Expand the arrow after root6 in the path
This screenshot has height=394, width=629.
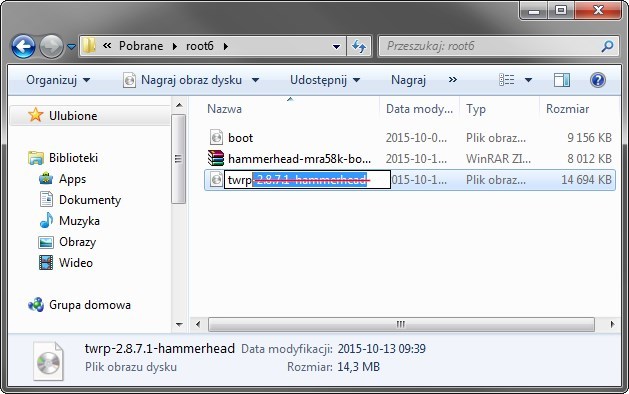click(x=225, y=47)
